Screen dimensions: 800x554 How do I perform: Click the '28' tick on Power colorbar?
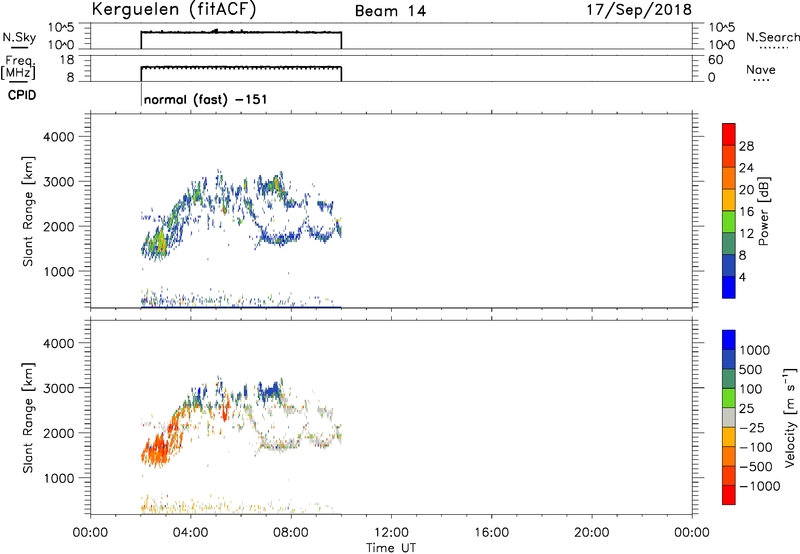click(x=746, y=146)
